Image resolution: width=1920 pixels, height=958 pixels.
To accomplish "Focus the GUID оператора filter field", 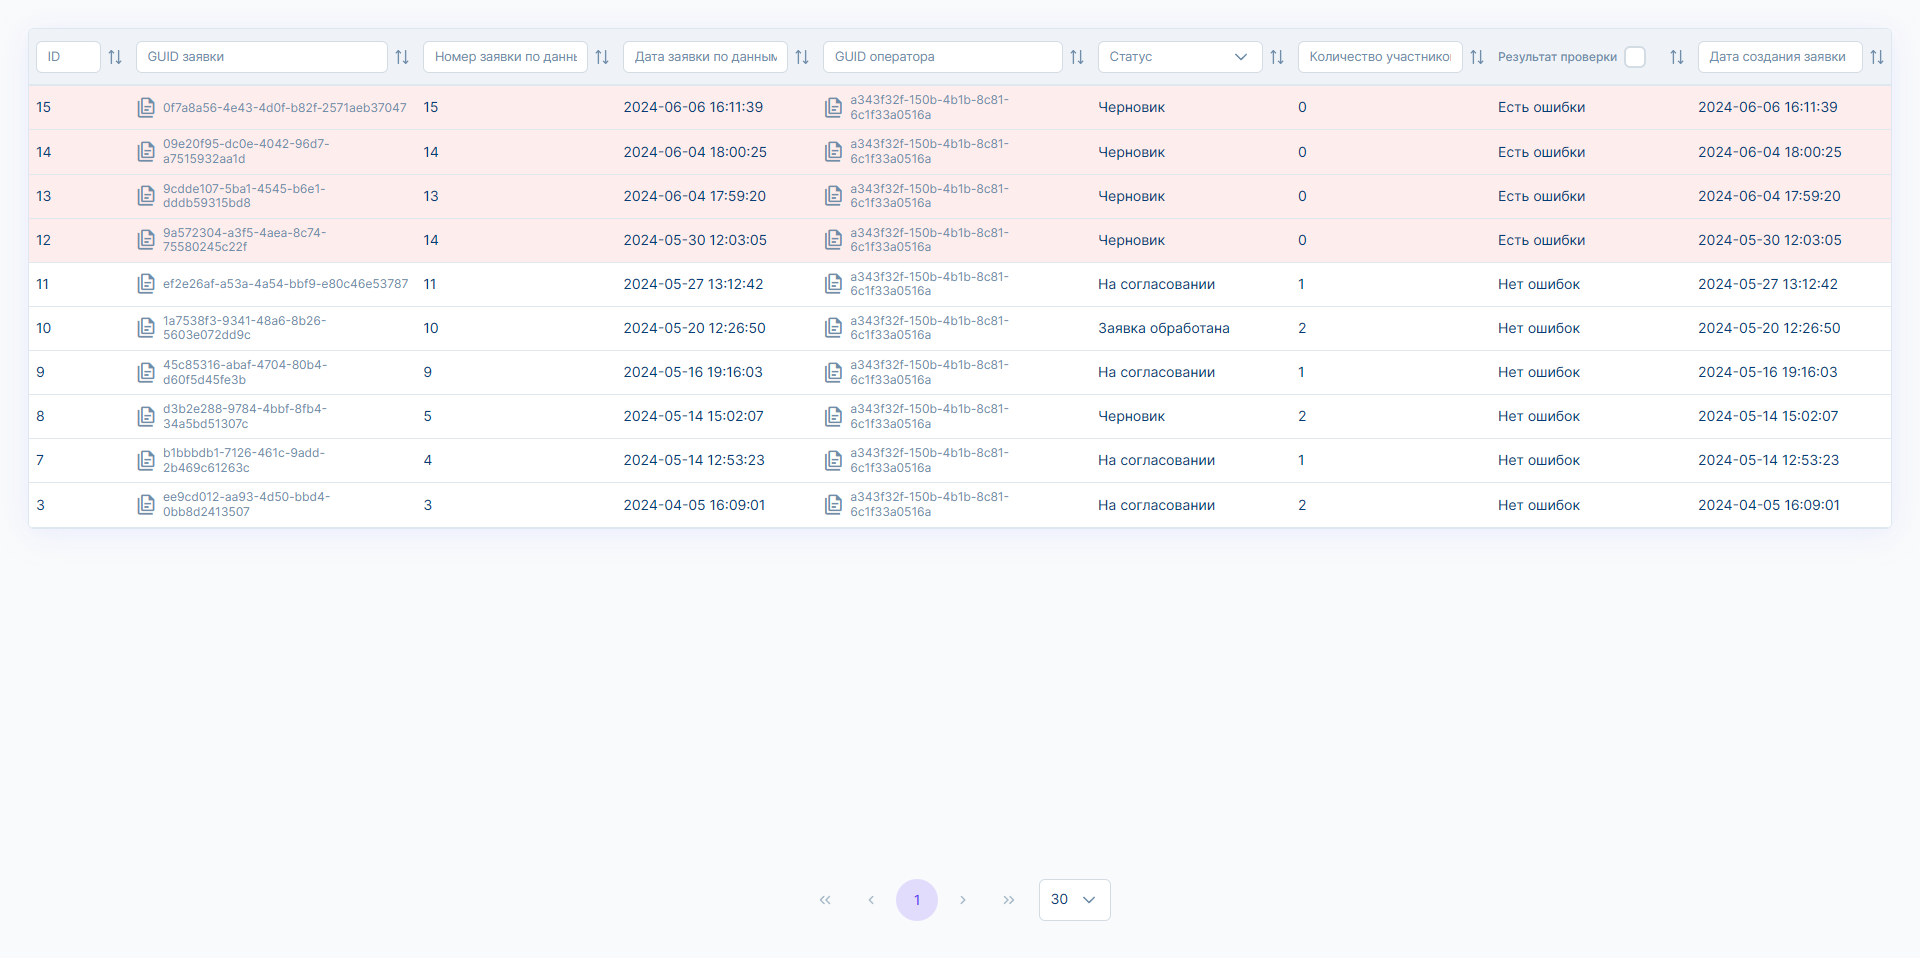I will (943, 57).
